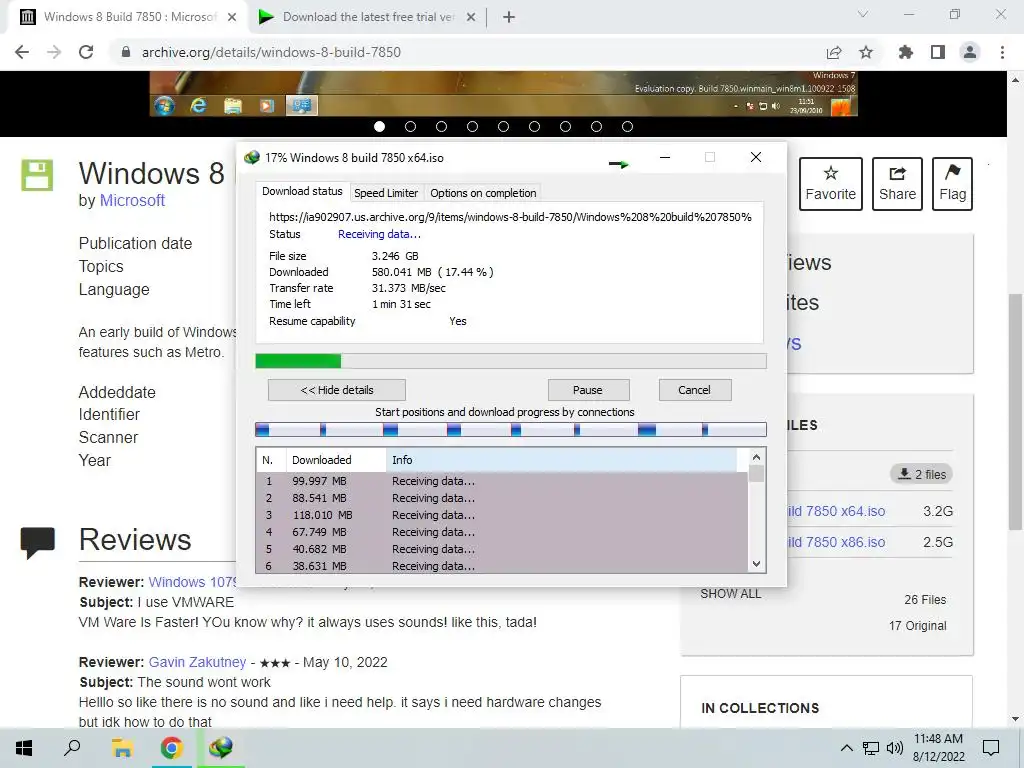1024x768 pixels.
Task: Pause the download
Action: tap(588, 390)
